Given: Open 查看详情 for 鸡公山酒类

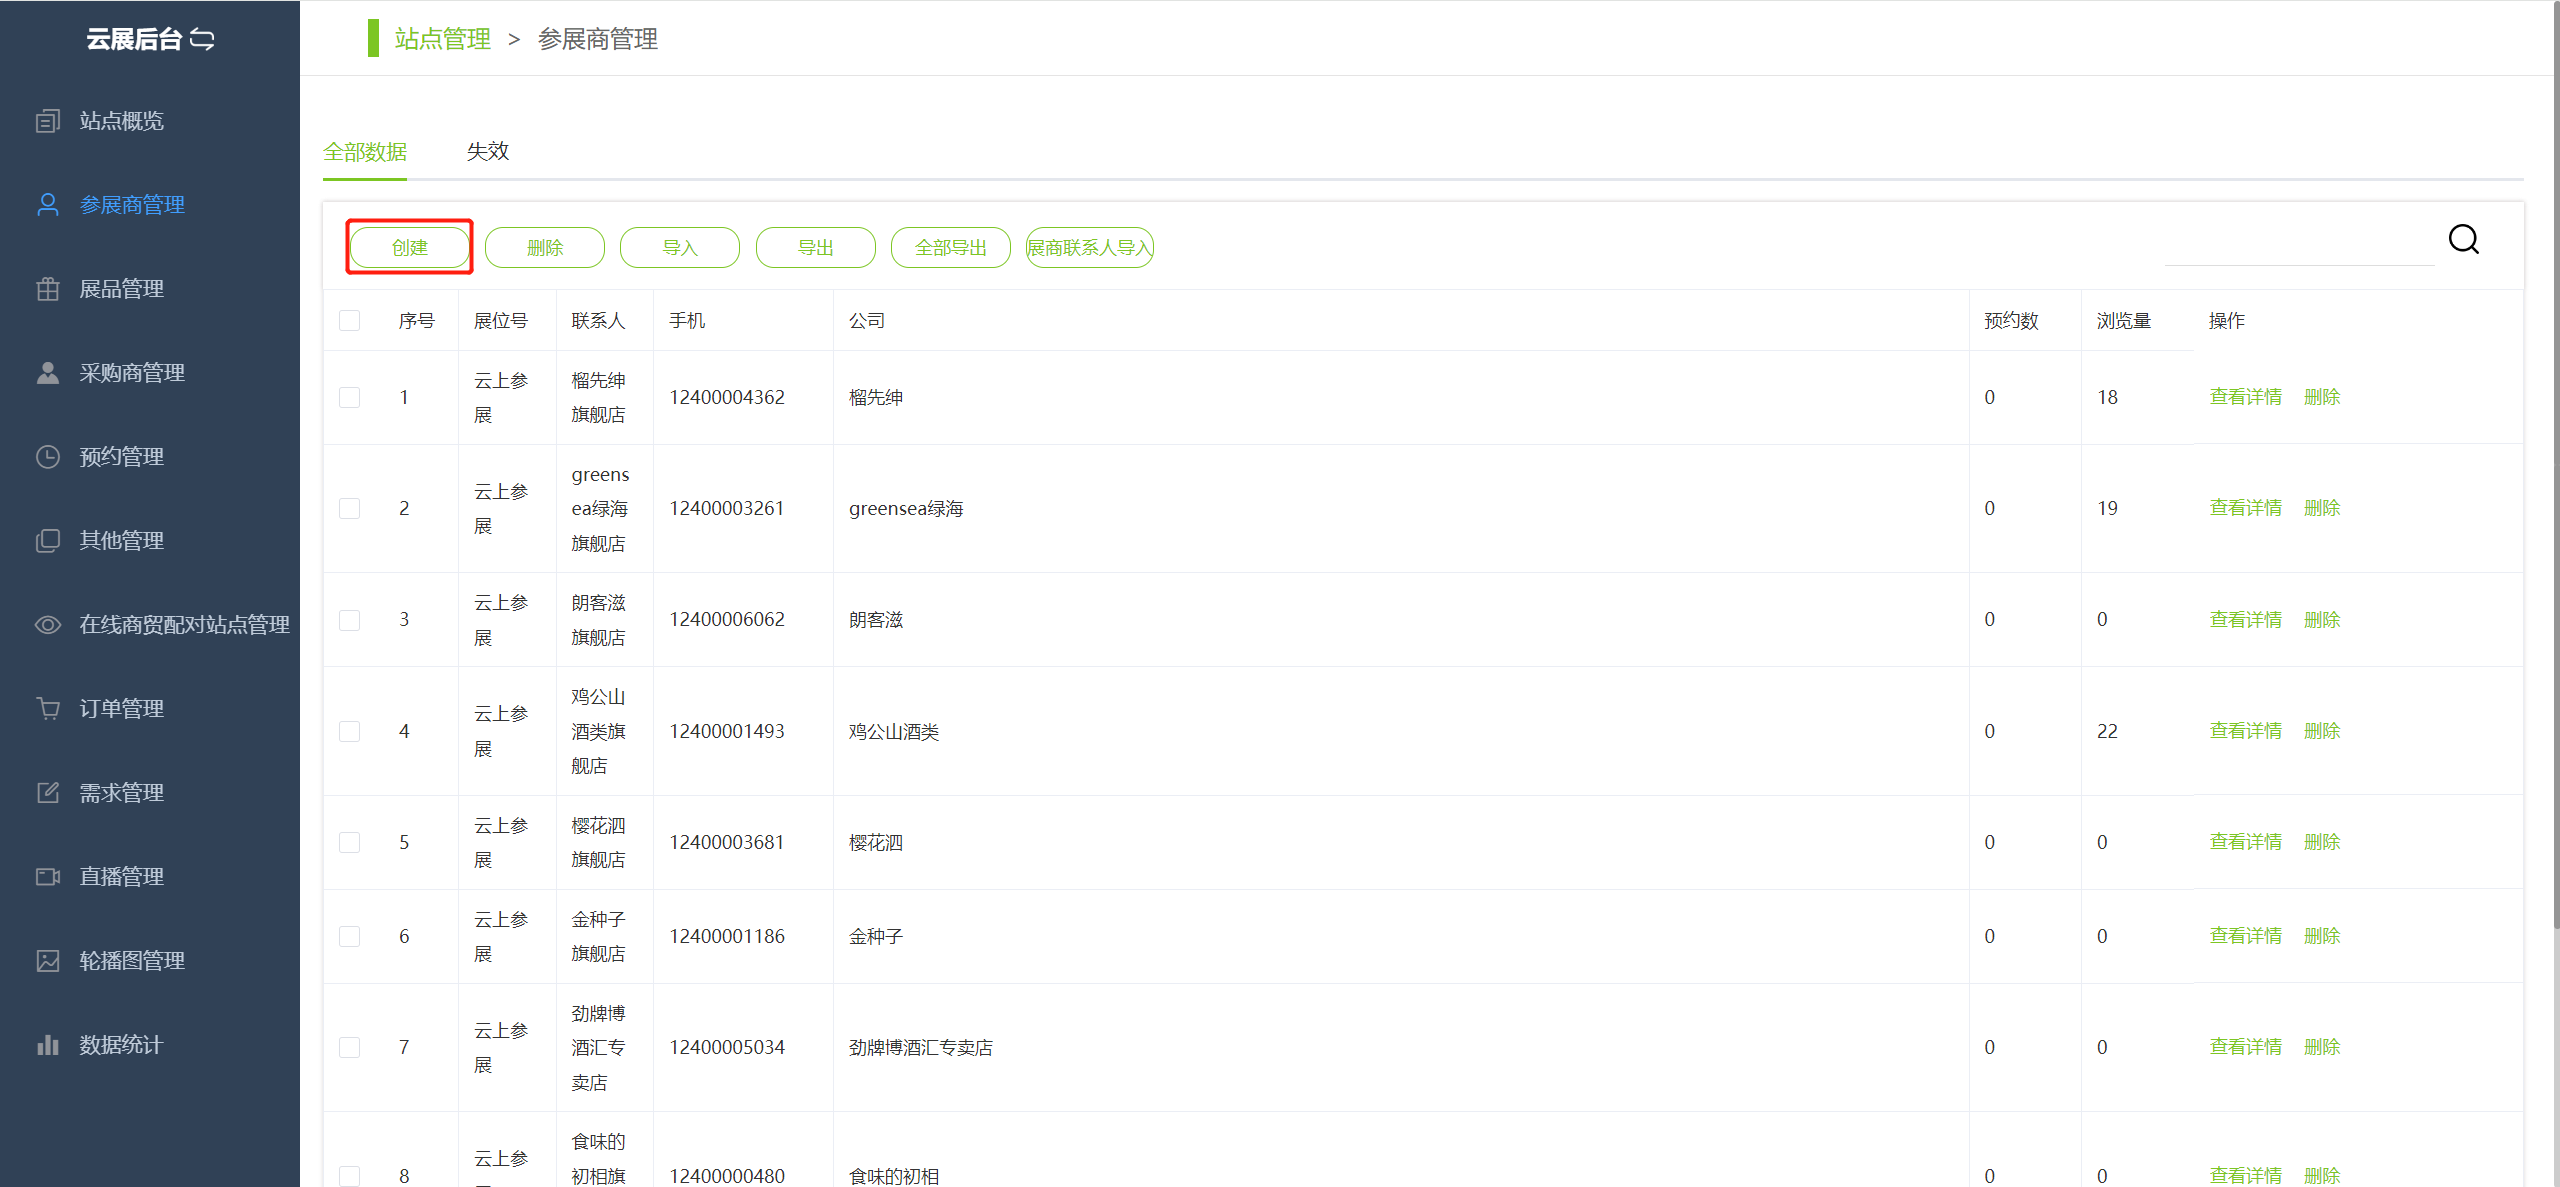Looking at the screenshot, I should [2246, 731].
